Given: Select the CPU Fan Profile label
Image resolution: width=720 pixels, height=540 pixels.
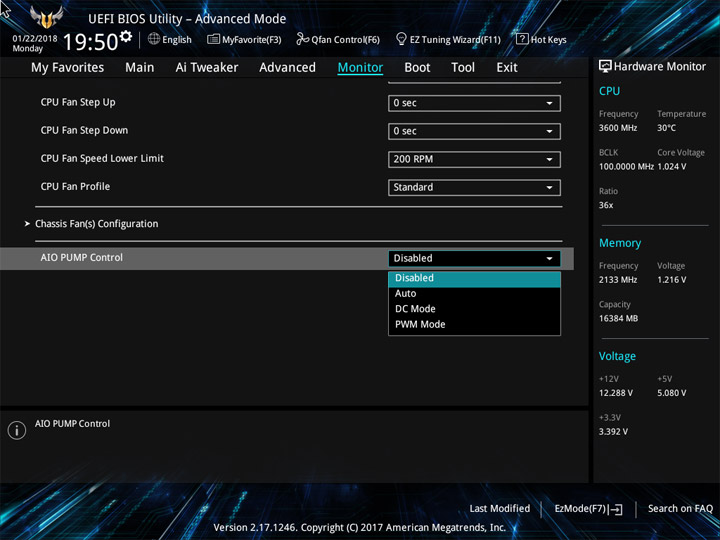Looking at the screenshot, I should pos(75,186).
